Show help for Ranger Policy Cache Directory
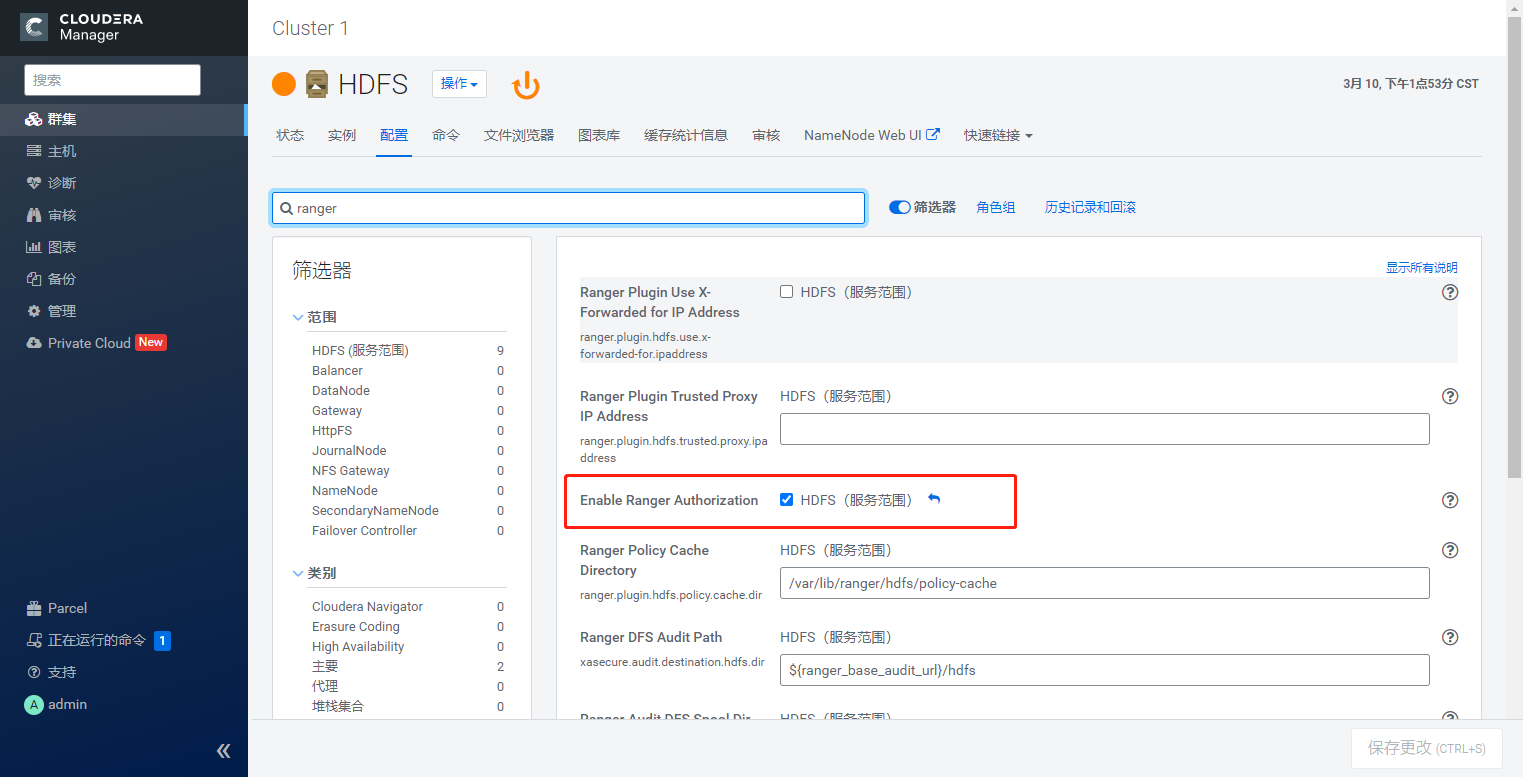The height and width of the screenshot is (777, 1523). coord(1449,550)
